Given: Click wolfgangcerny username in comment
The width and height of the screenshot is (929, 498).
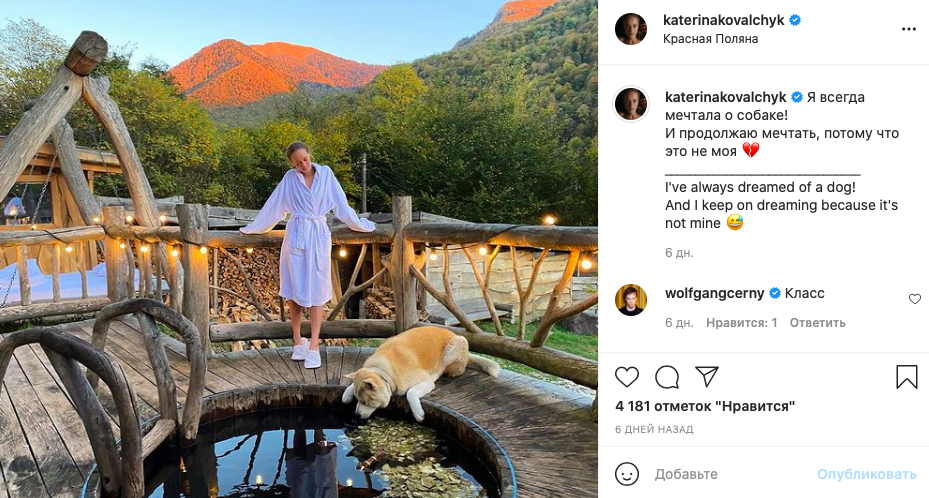Looking at the screenshot, I should pos(714,293).
